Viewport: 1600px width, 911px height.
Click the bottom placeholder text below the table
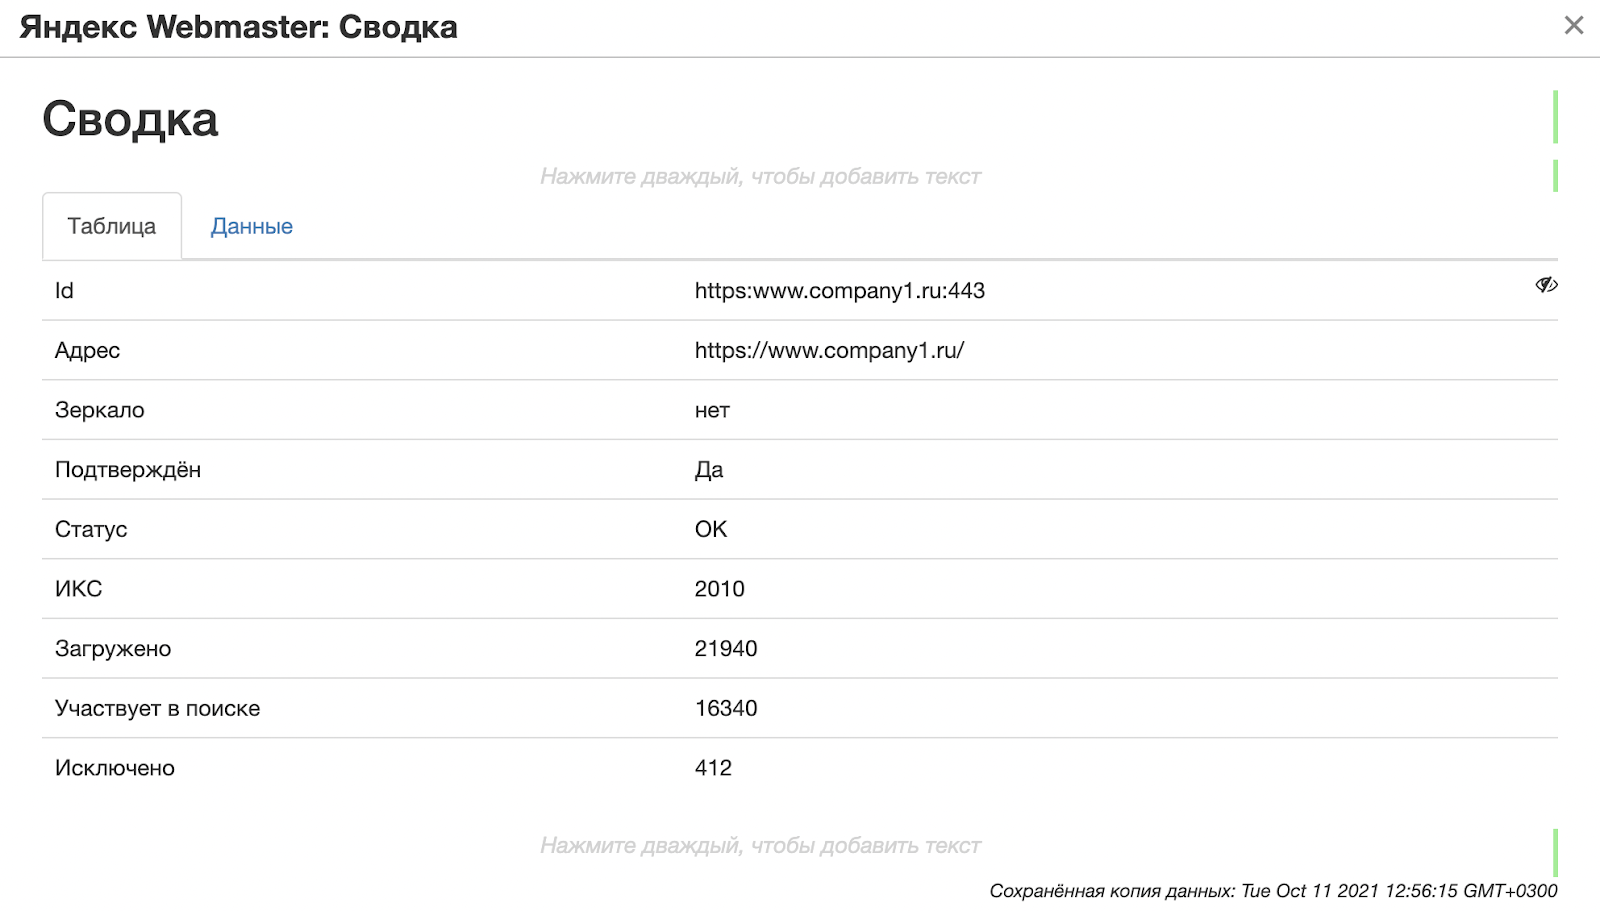point(760,846)
